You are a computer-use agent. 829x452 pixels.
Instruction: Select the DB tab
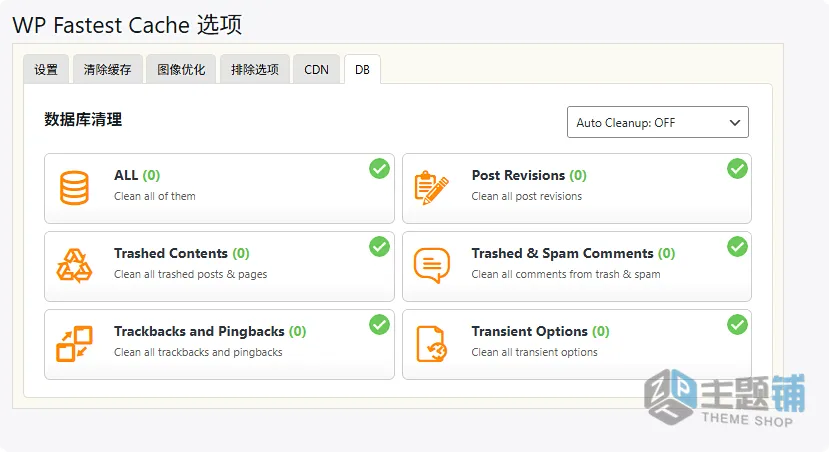click(x=362, y=69)
